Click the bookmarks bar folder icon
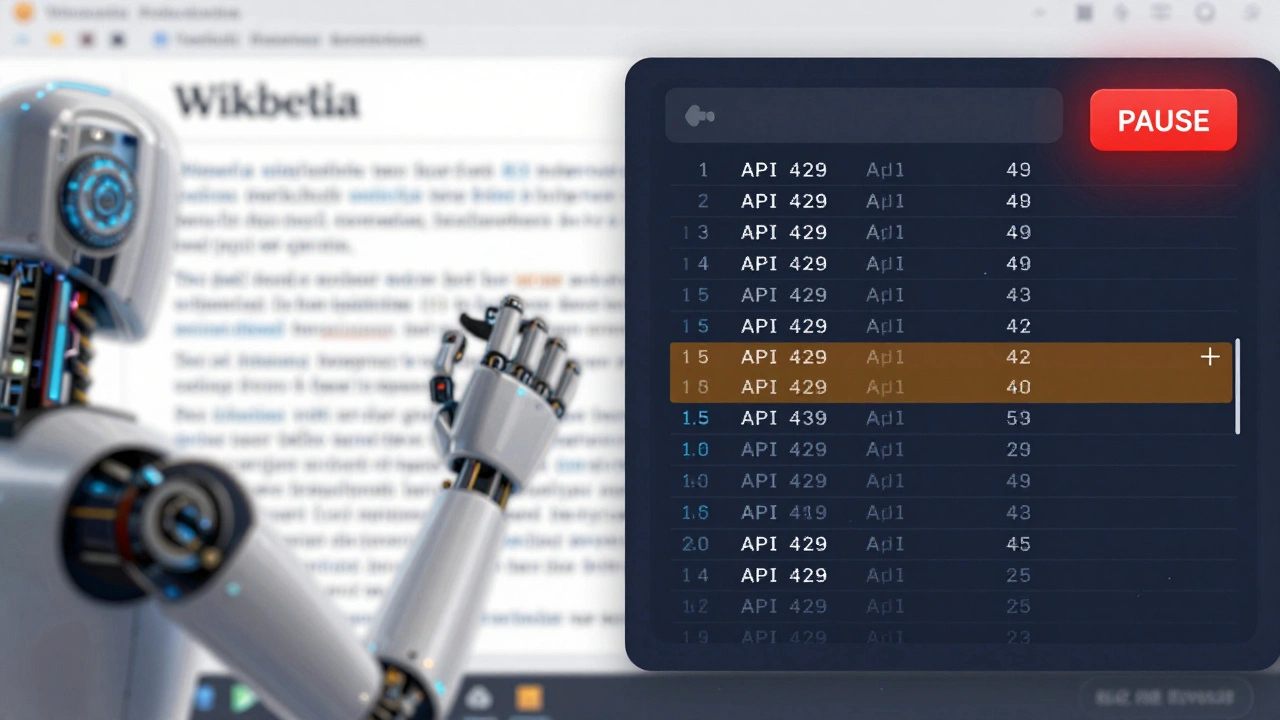Viewport: 1280px width, 720px height. [x=56, y=39]
